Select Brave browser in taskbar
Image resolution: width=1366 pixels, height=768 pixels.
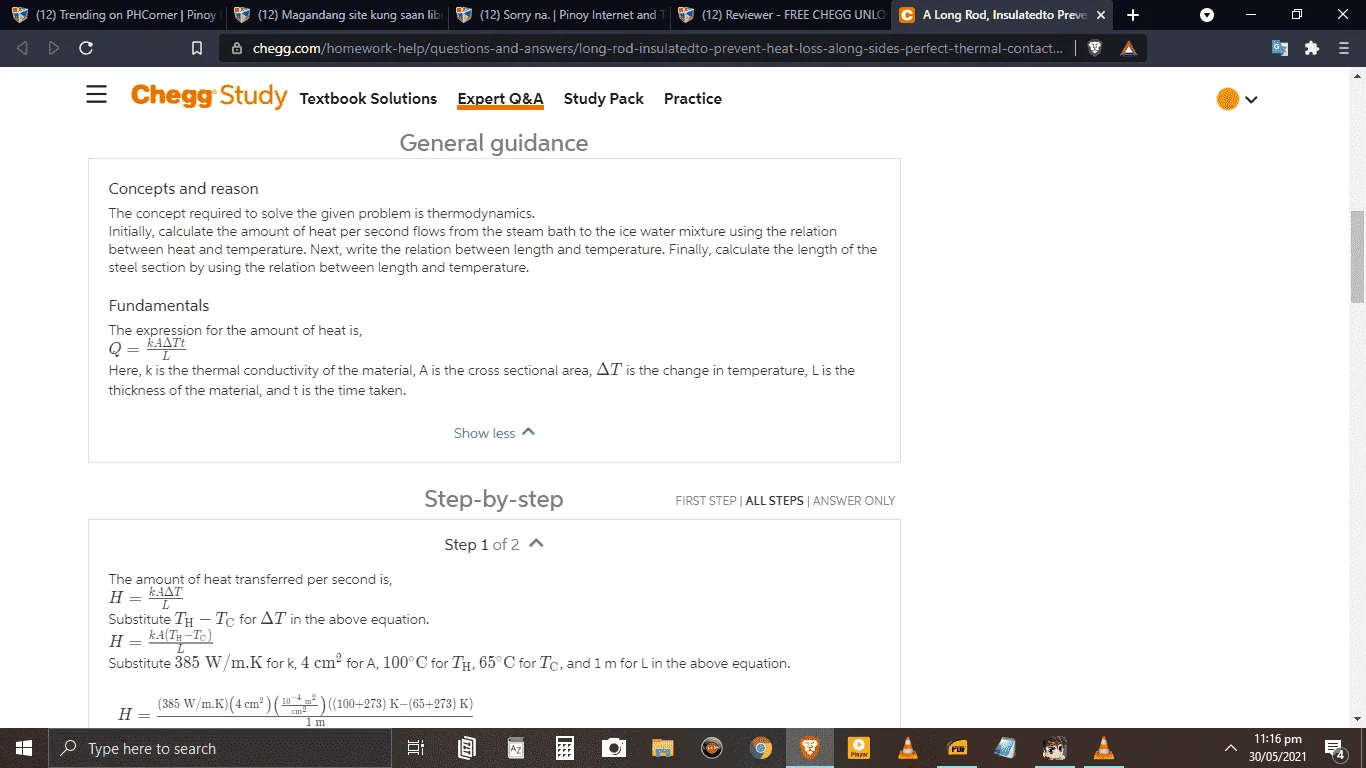pos(810,748)
